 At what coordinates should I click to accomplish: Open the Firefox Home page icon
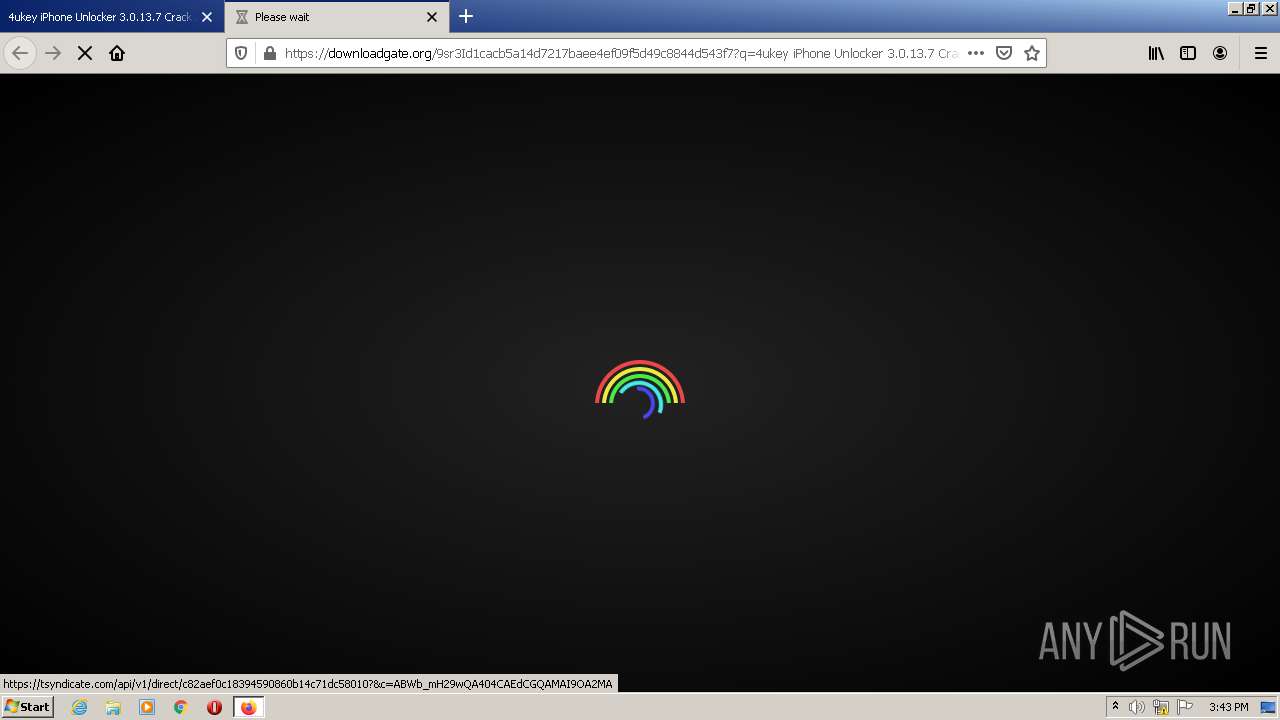coord(117,53)
